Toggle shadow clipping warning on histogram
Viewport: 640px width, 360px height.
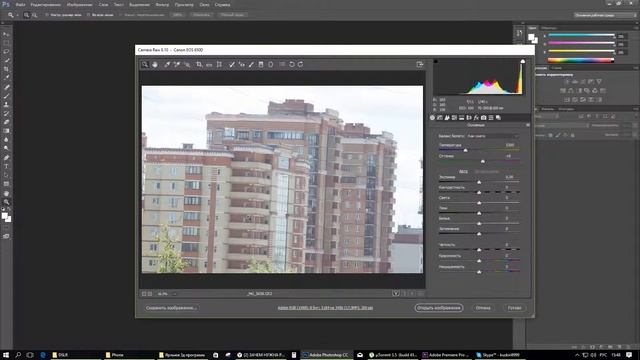[x=436, y=62]
